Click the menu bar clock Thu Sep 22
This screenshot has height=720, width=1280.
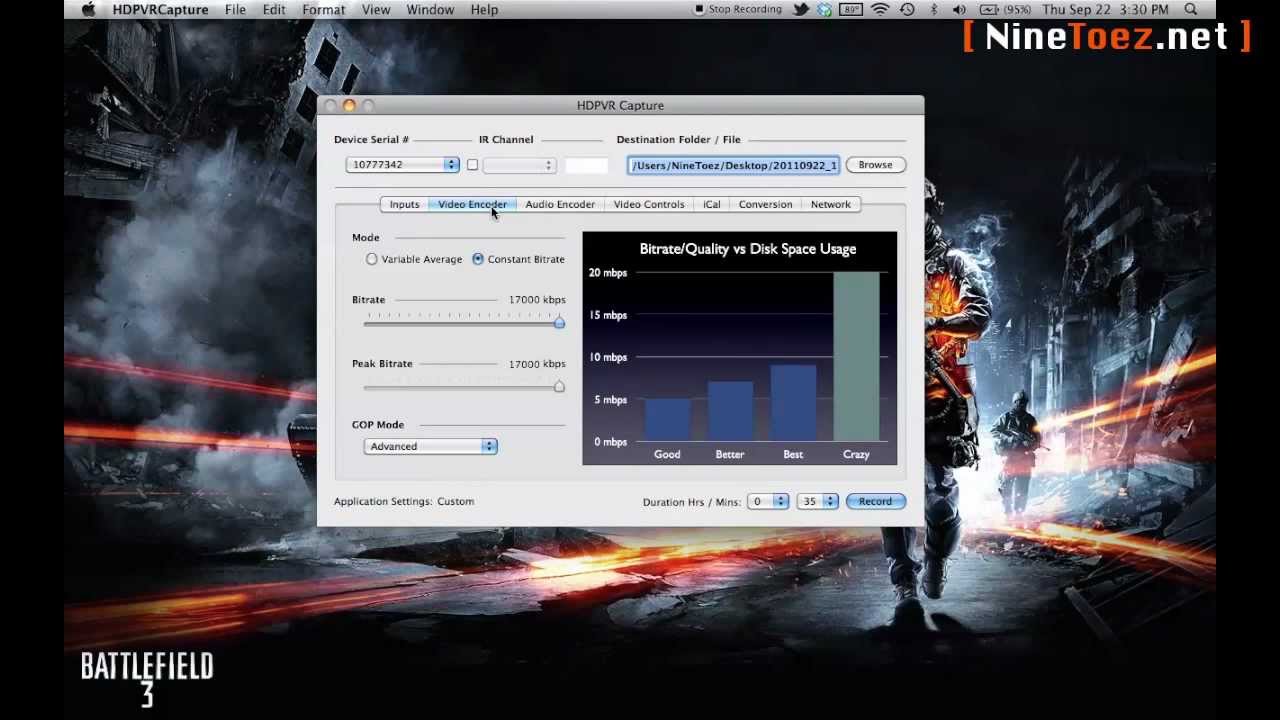pos(1105,9)
